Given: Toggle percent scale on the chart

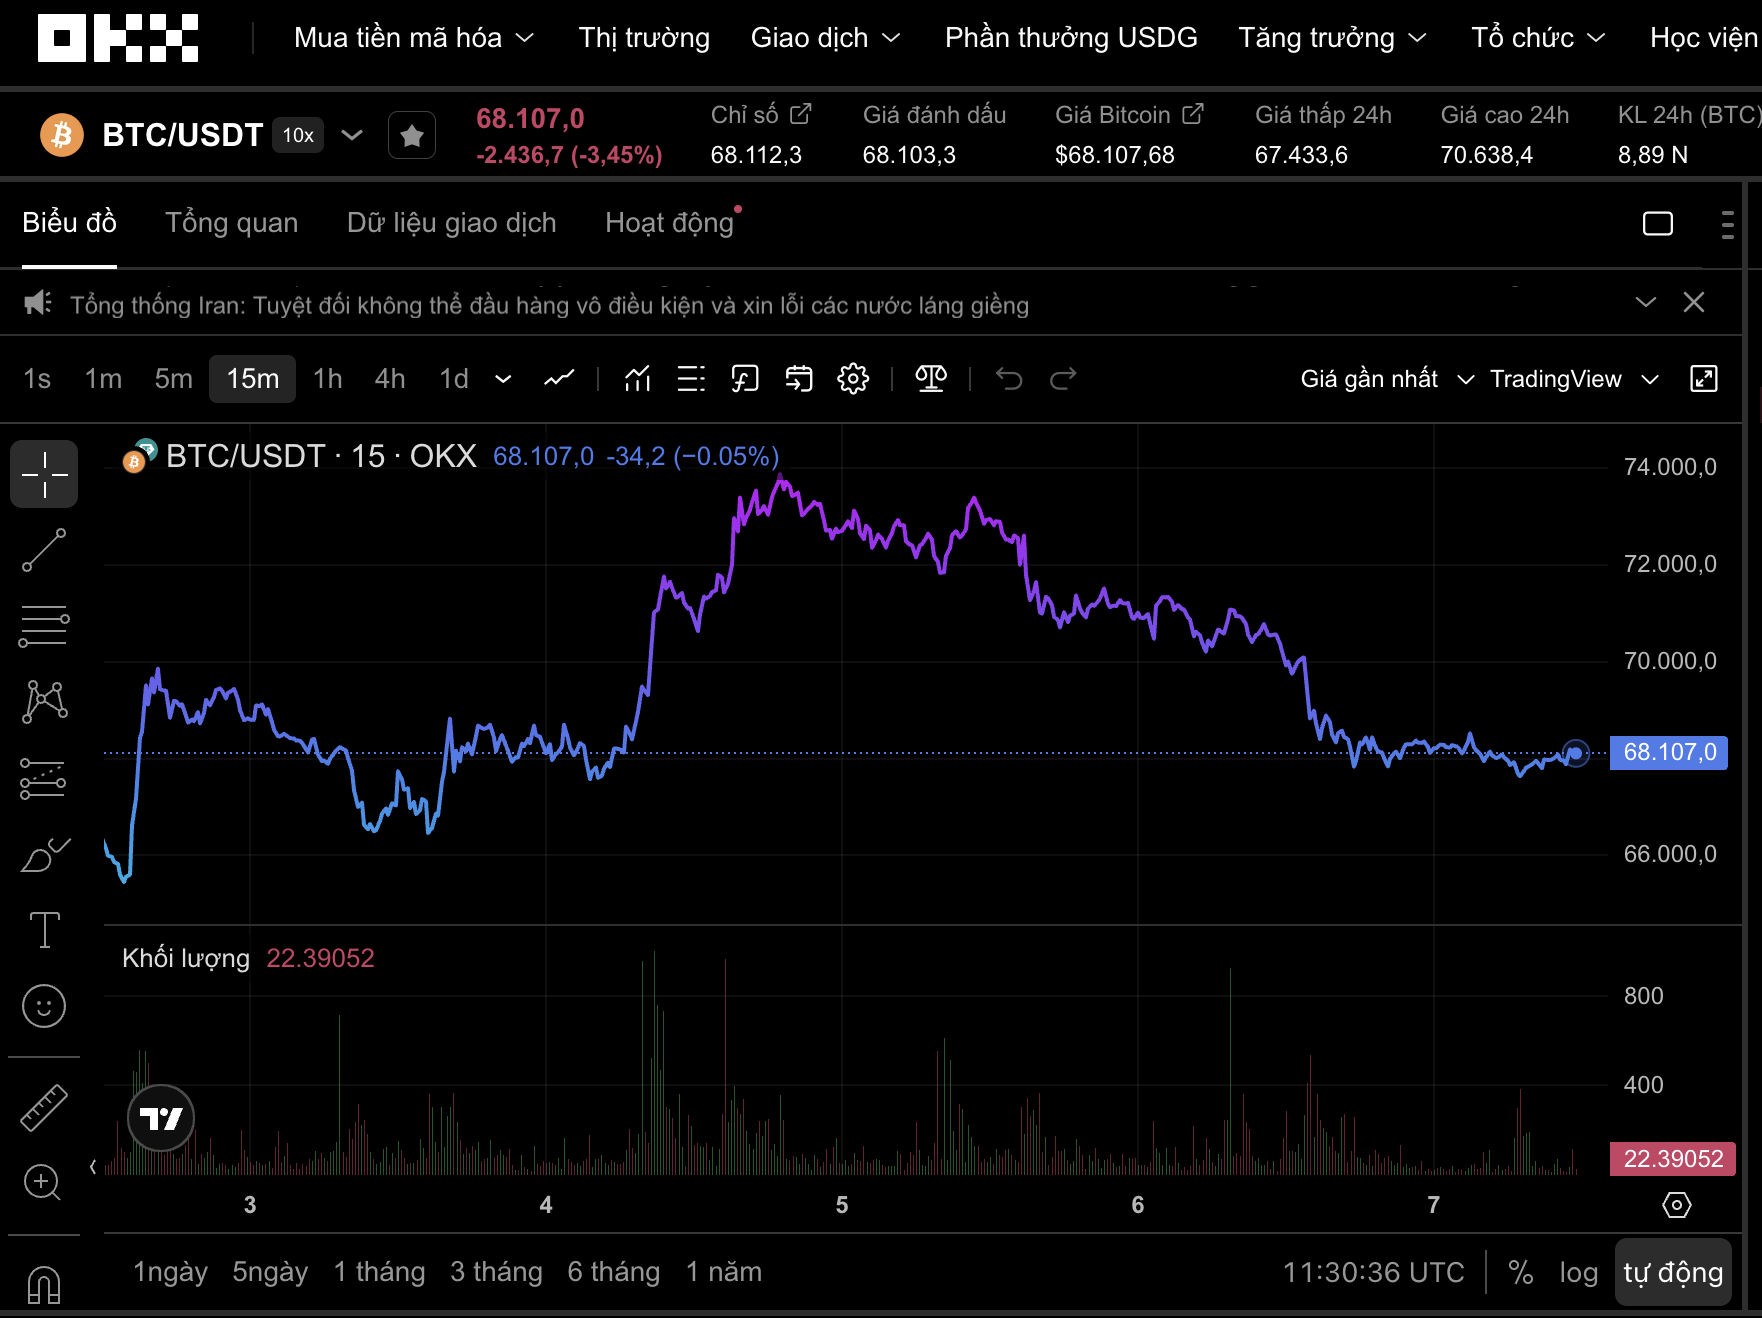Looking at the screenshot, I should [1520, 1272].
